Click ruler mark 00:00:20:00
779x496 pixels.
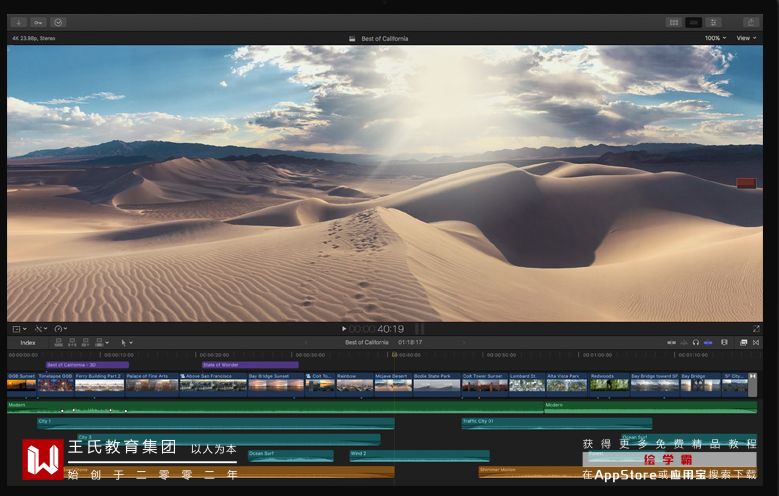(214, 355)
